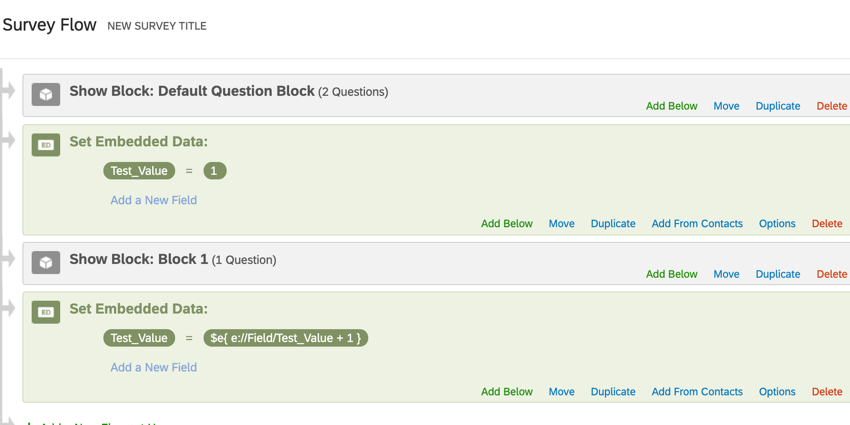Screen dimensions: 850x425
Task: Select the first Test_Value field name pill
Action: [139, 171]
